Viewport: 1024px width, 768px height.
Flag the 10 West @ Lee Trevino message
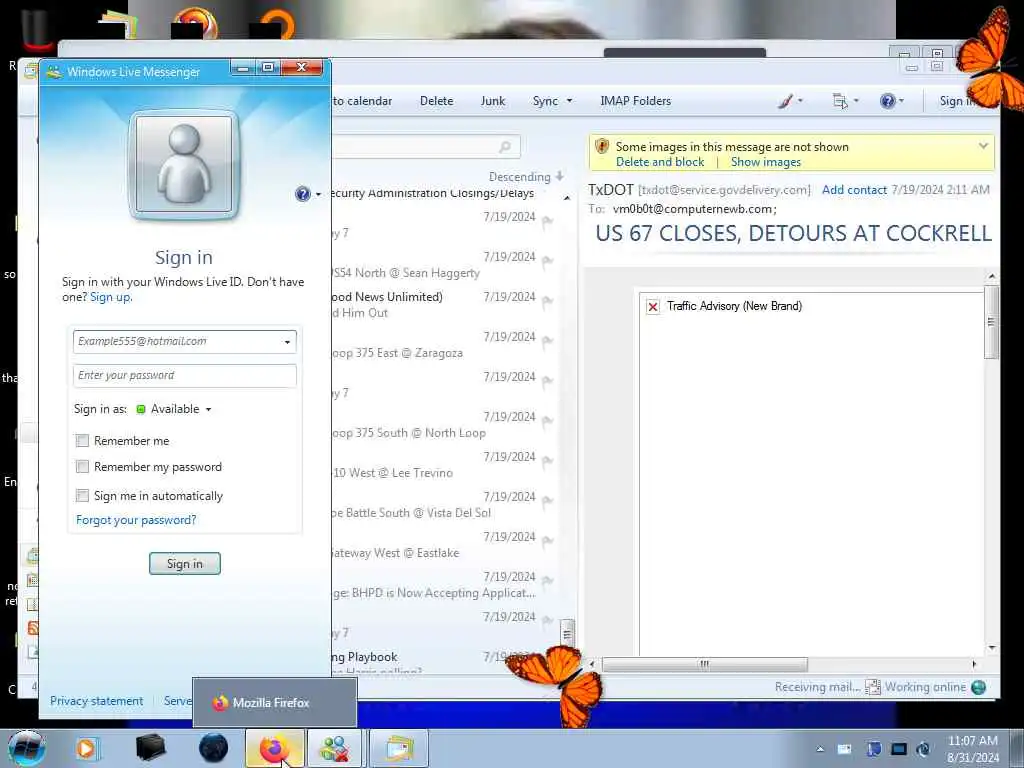pos(547,462)
